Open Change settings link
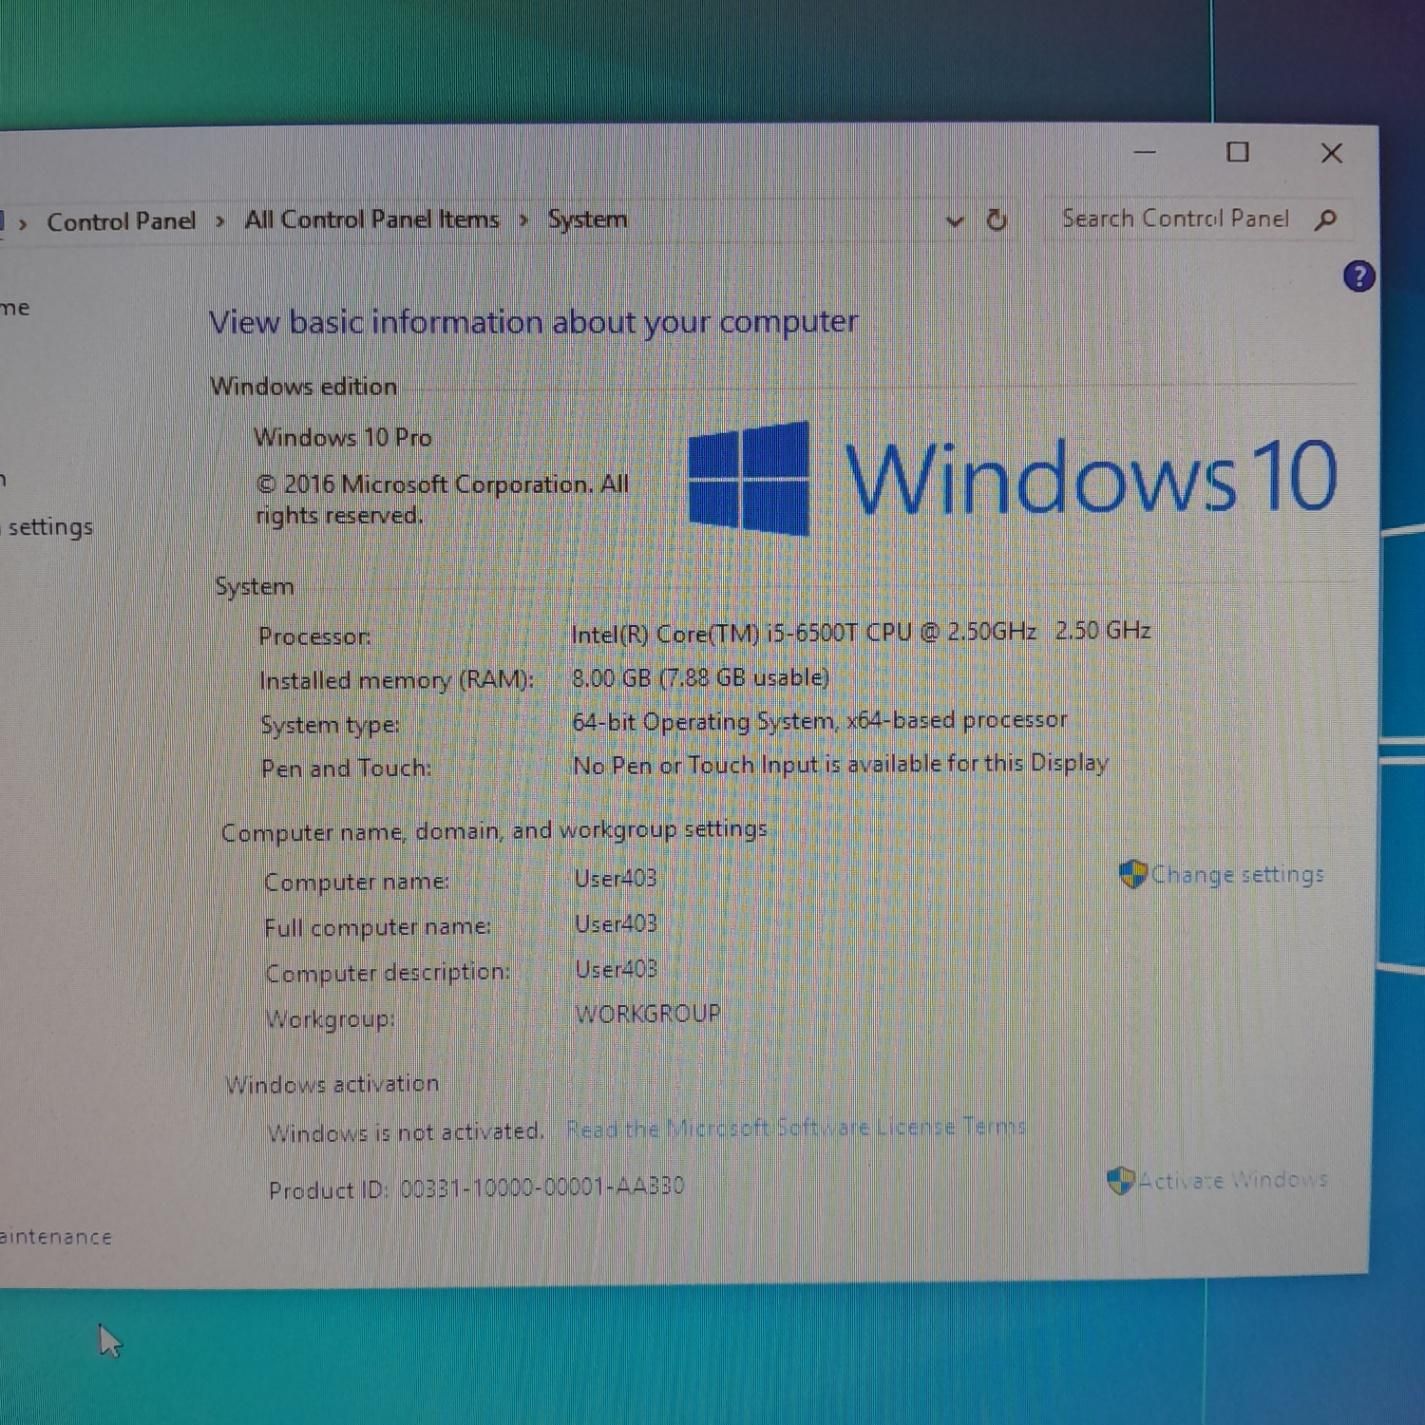Image resolution: width=1425 pixels, height=1425 pixels. (x=1237, y=875)
